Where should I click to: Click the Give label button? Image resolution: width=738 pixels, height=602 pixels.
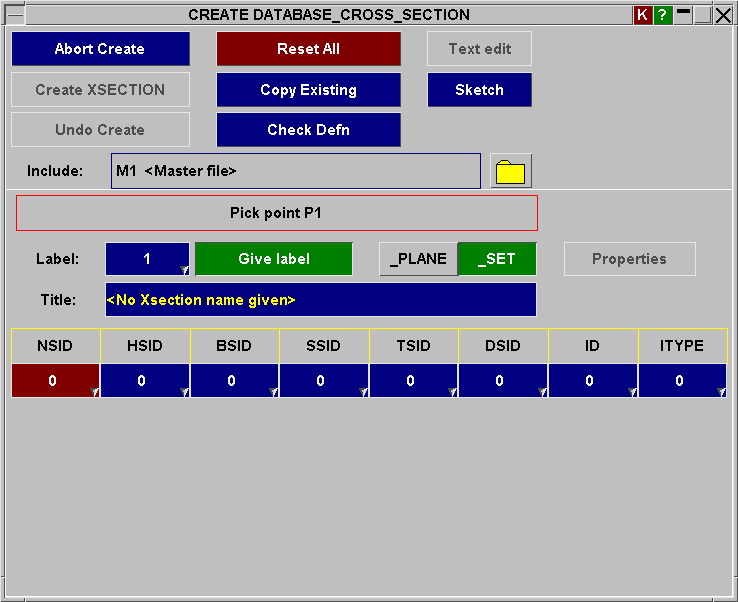pos(274,259)
